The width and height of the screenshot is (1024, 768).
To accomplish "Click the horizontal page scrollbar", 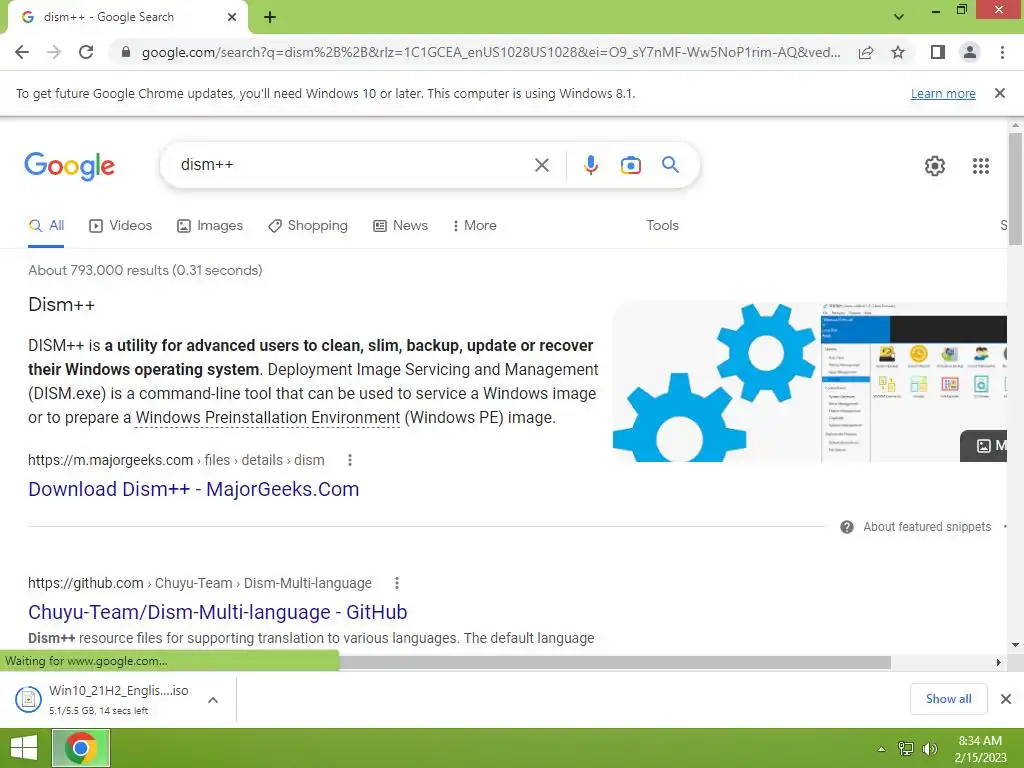I will point(614,663).
